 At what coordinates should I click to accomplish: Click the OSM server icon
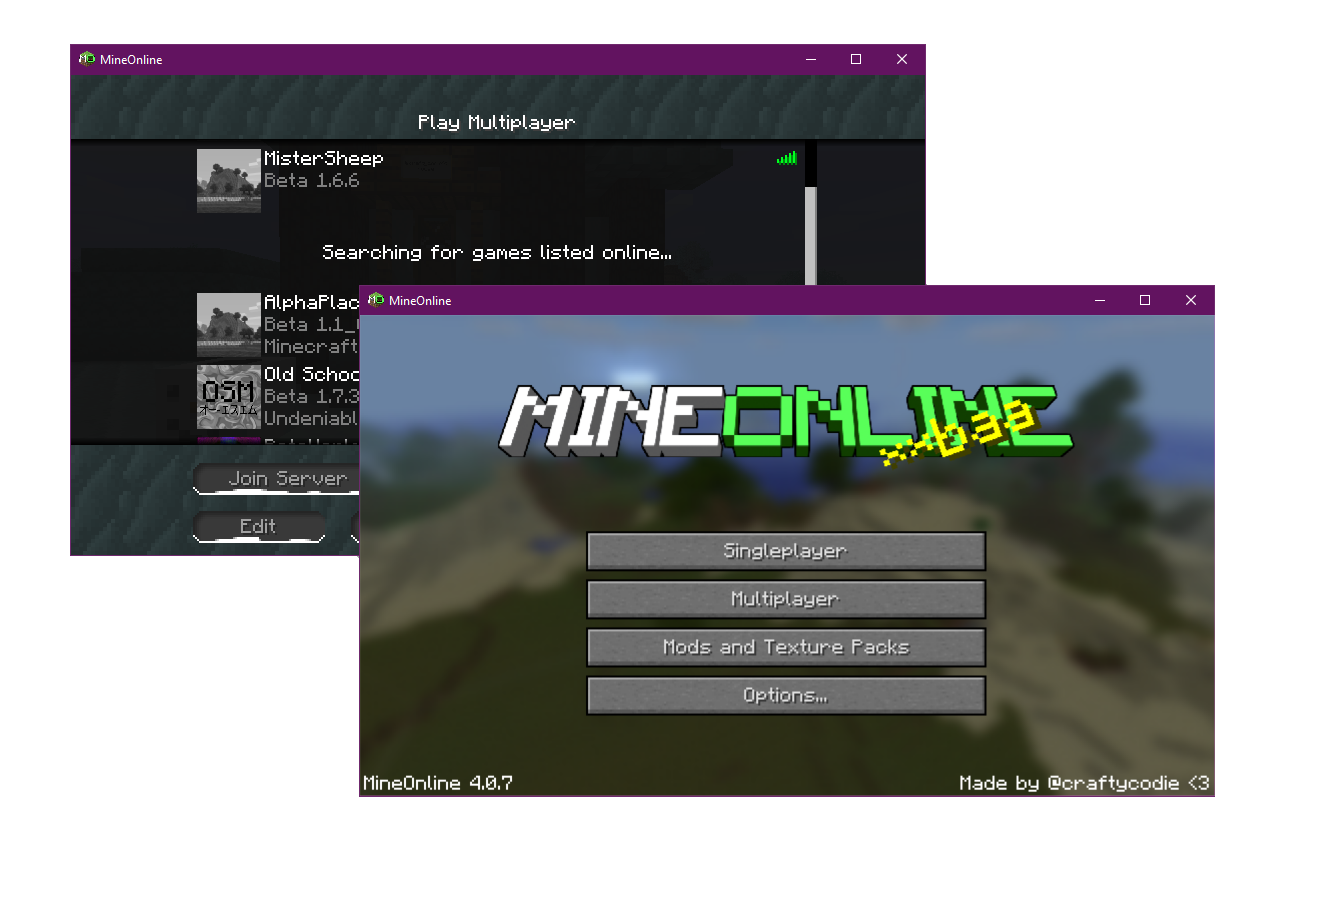pos(229,397)
